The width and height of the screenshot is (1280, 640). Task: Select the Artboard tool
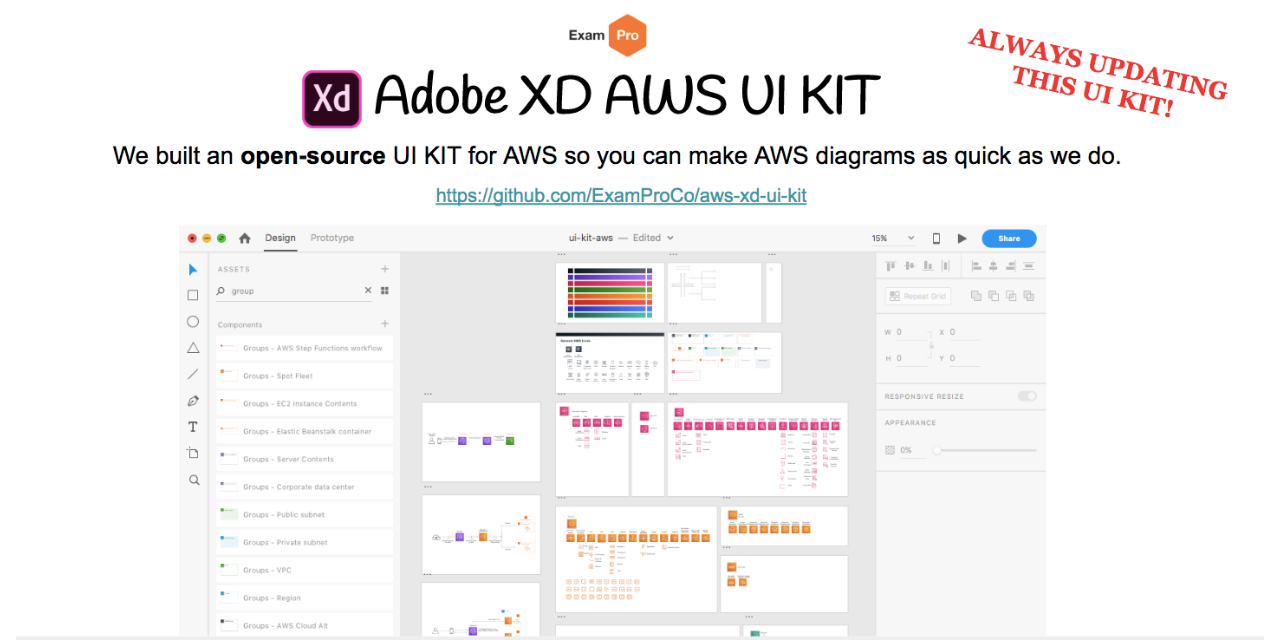tap(193, 452)
